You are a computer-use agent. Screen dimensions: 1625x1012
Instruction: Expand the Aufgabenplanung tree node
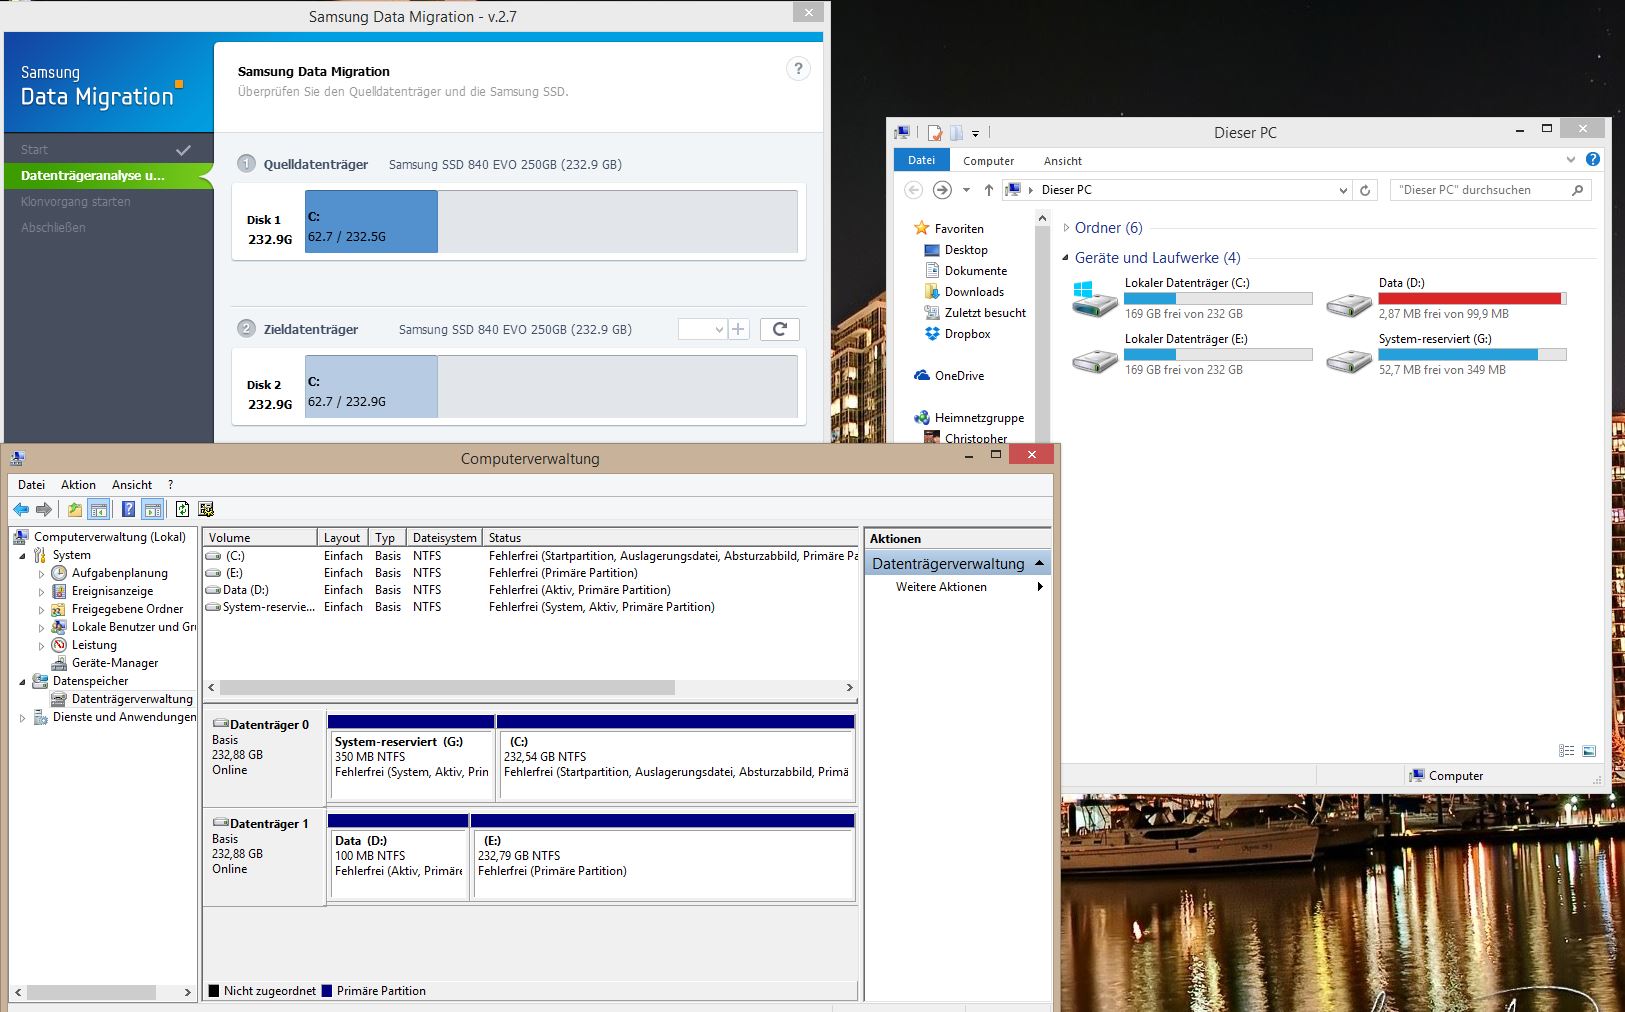pyautogui.click(x=41, y=574)
